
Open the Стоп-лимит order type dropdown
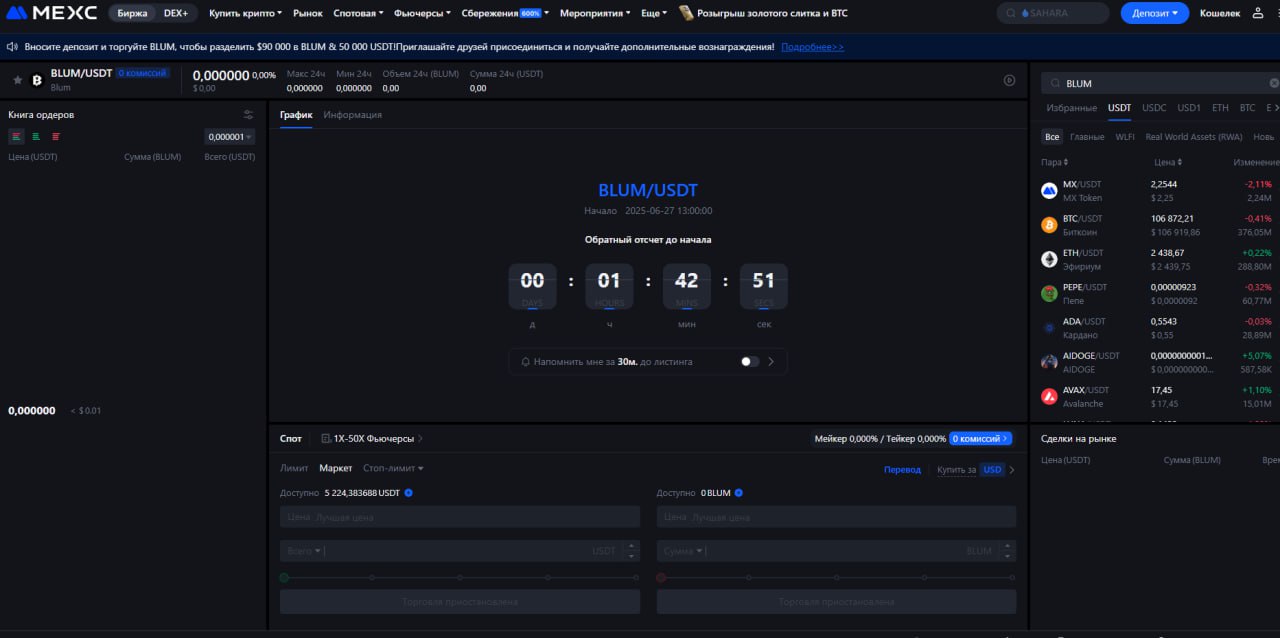(393, 468)
